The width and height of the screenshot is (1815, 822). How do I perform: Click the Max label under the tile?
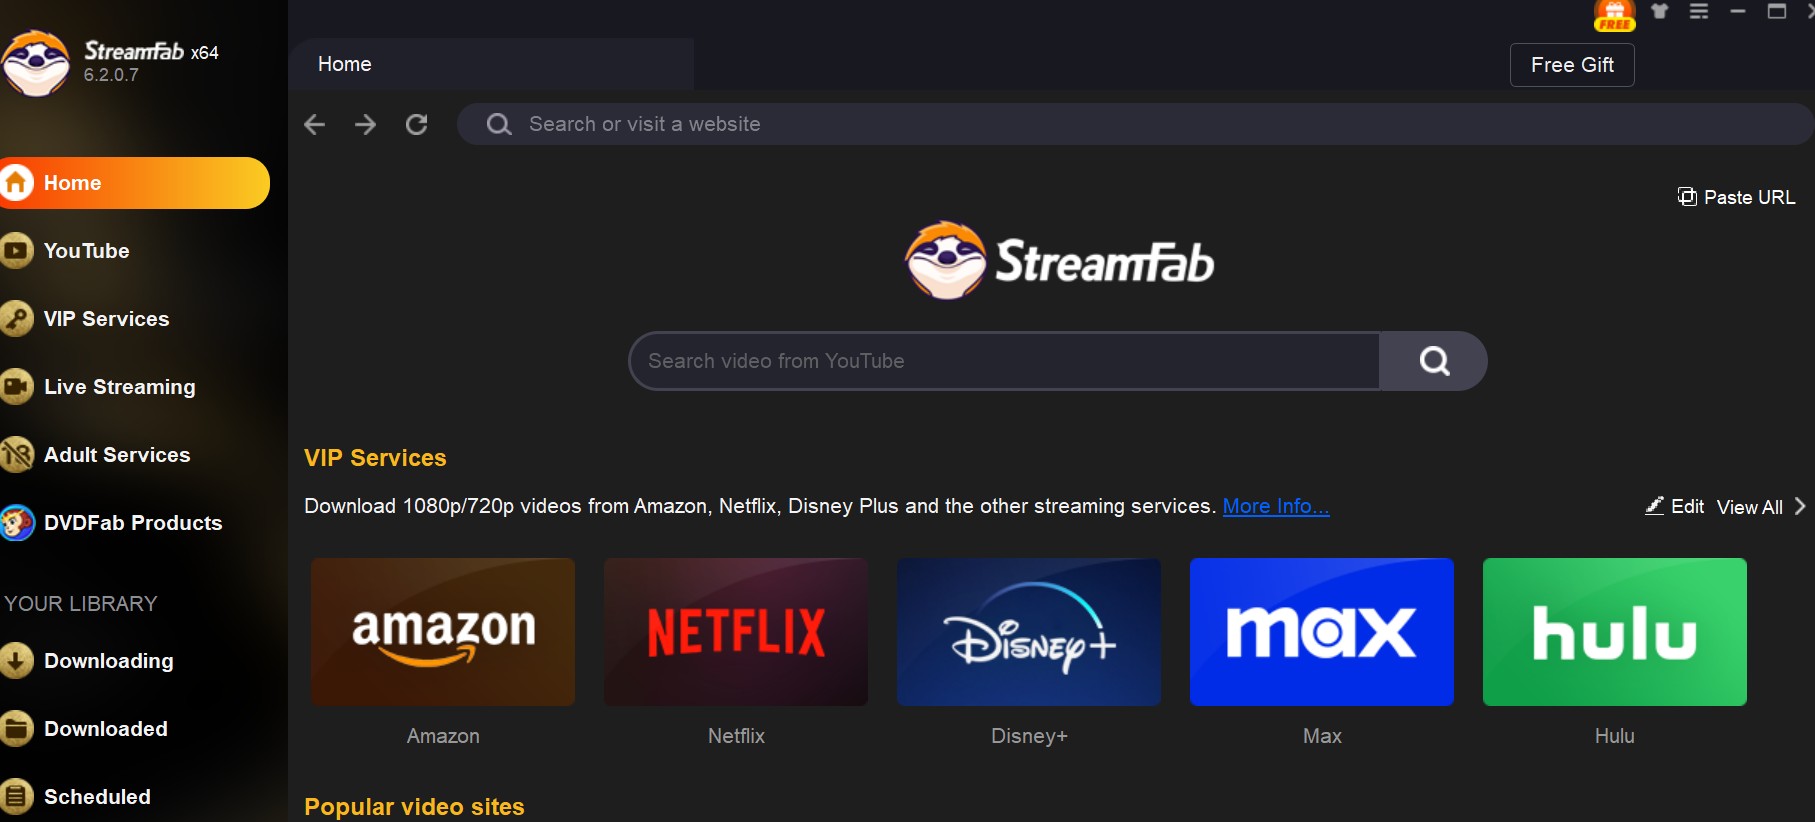click(1322, 736)
